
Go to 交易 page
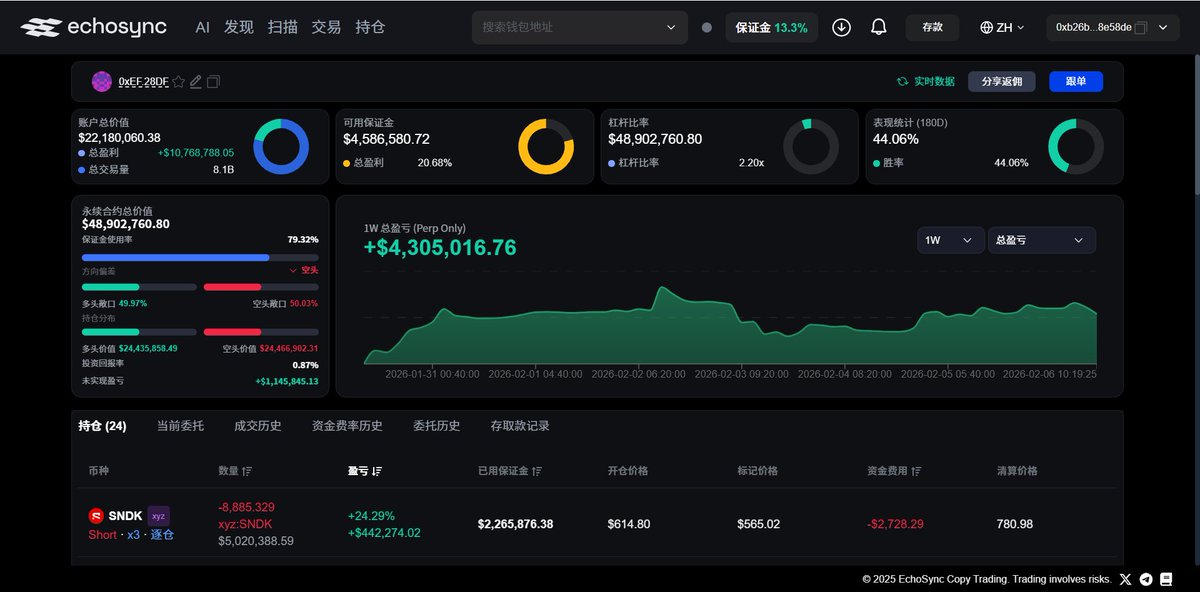point(326,27)
